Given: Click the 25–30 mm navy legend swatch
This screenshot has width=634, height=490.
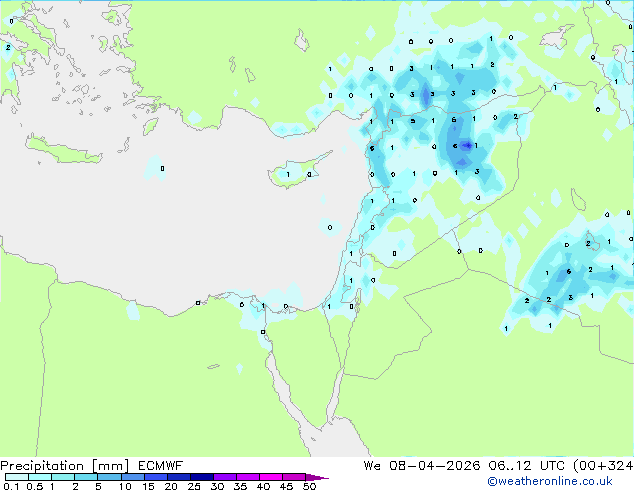Looking at the screenshot, I should [201, 477].
